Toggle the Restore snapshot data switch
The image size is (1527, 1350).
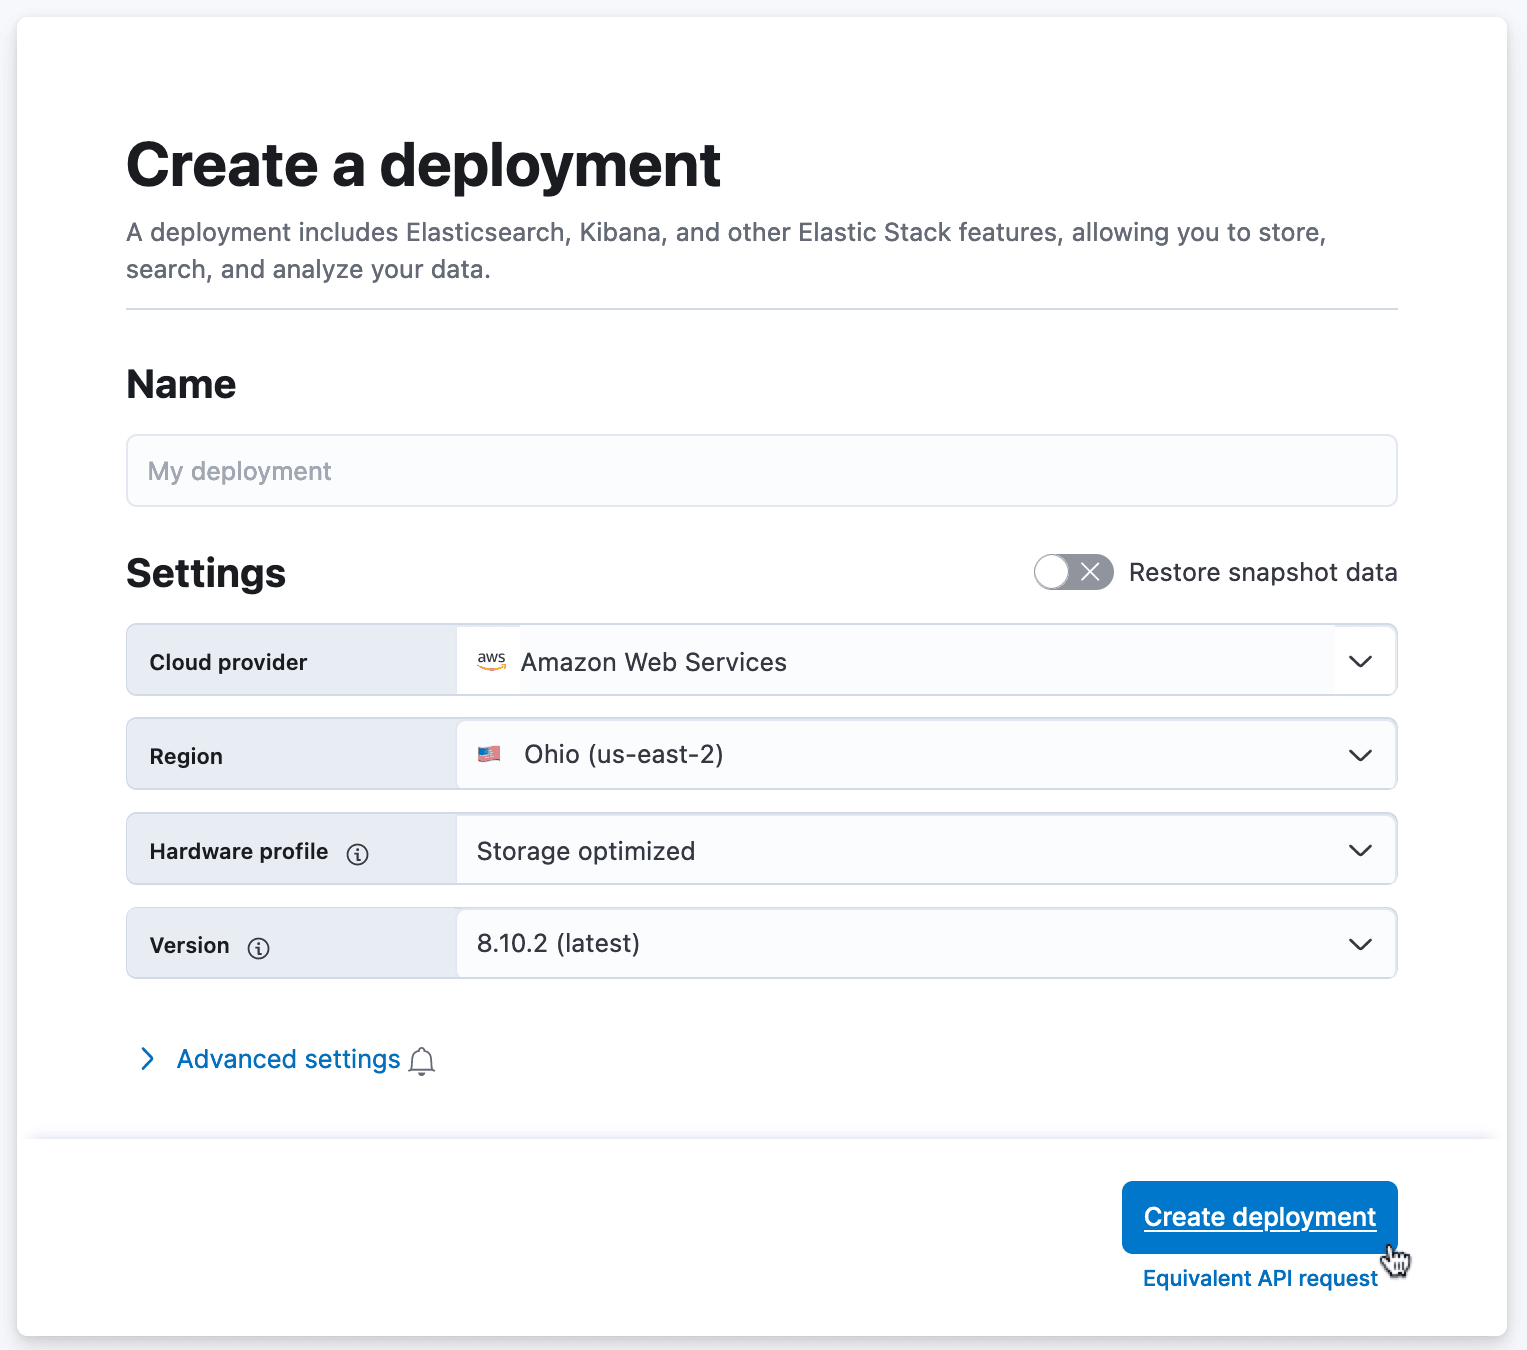point(1073,572)
